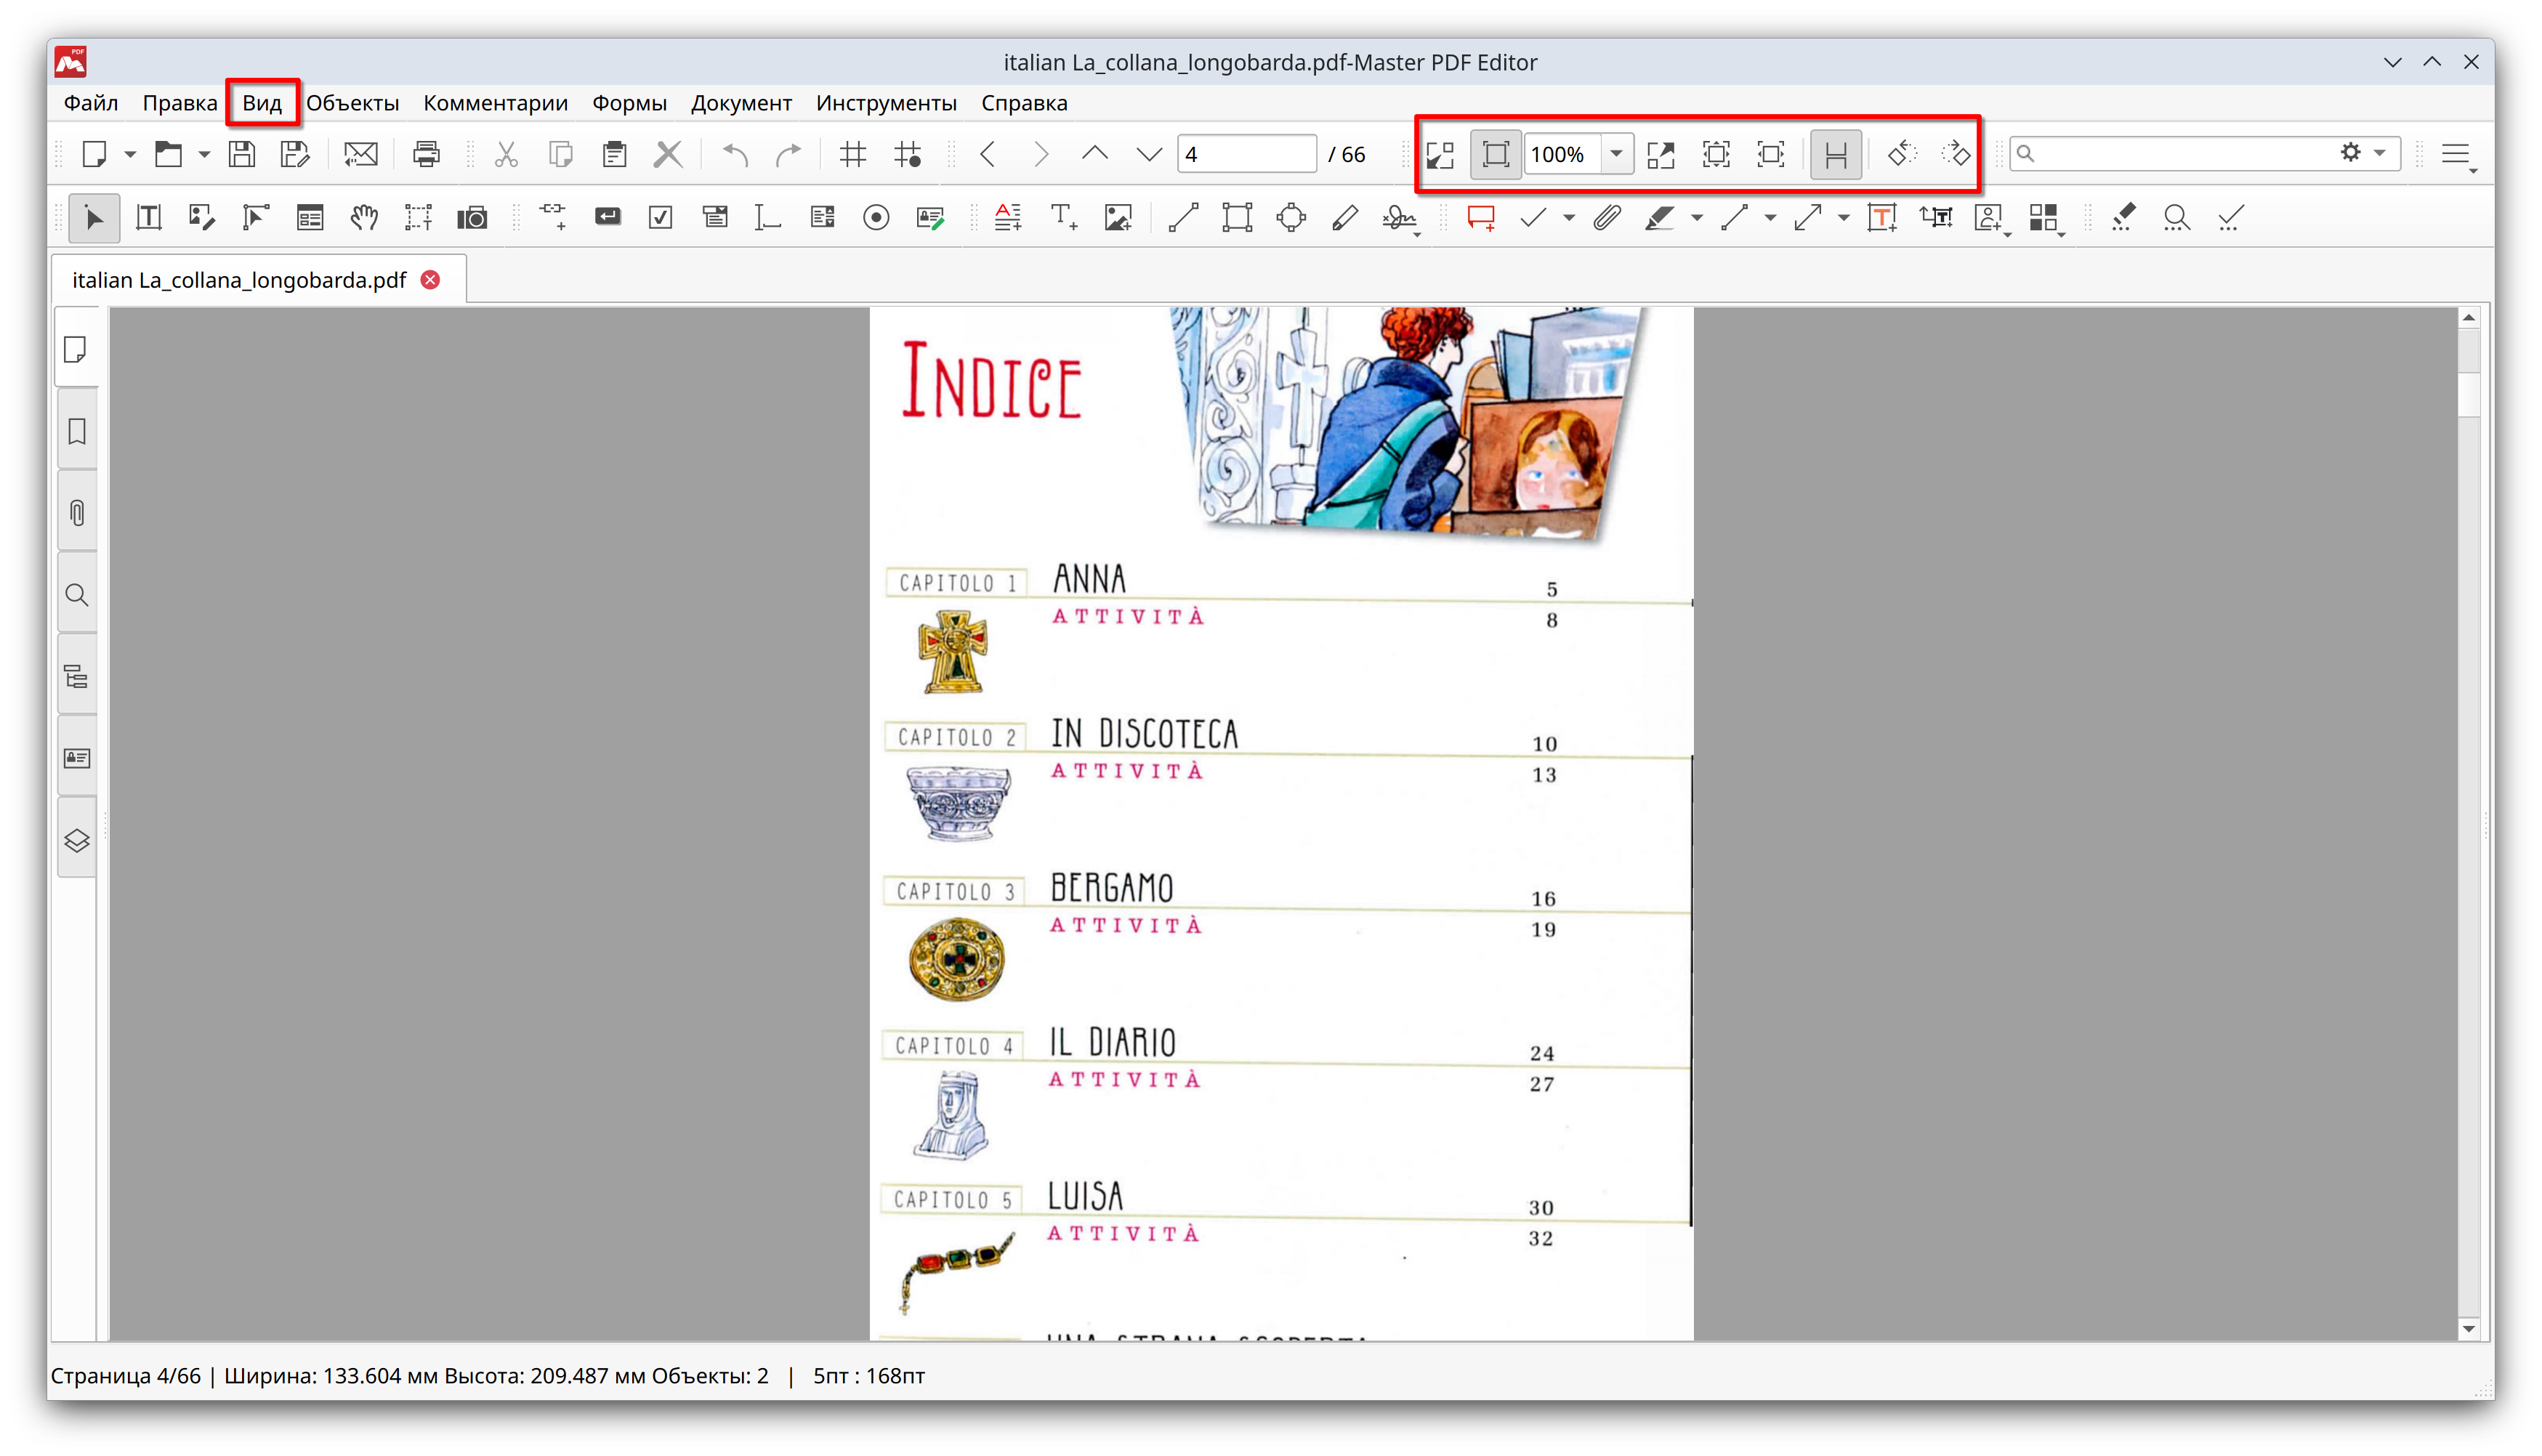Open the Формы menu
2542x1456 pixels.
point(629,103)
